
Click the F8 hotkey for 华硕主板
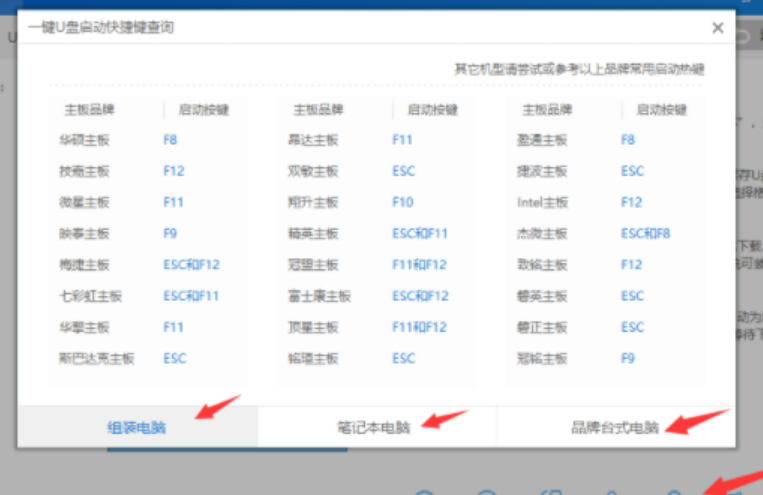[170, 140]
